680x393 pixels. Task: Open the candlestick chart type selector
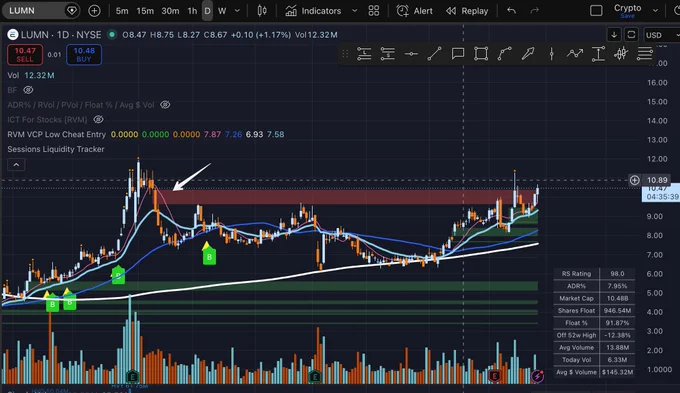(262, 11)
